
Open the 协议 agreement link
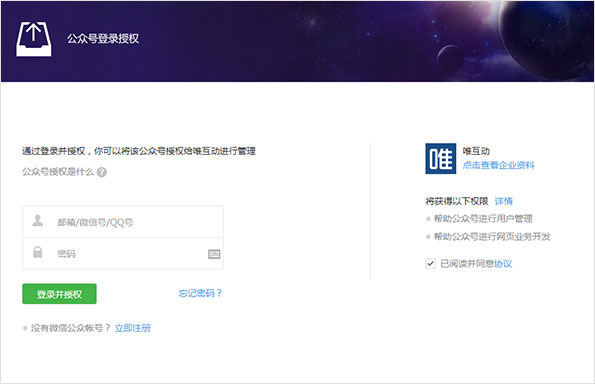[x=503, y=263]
